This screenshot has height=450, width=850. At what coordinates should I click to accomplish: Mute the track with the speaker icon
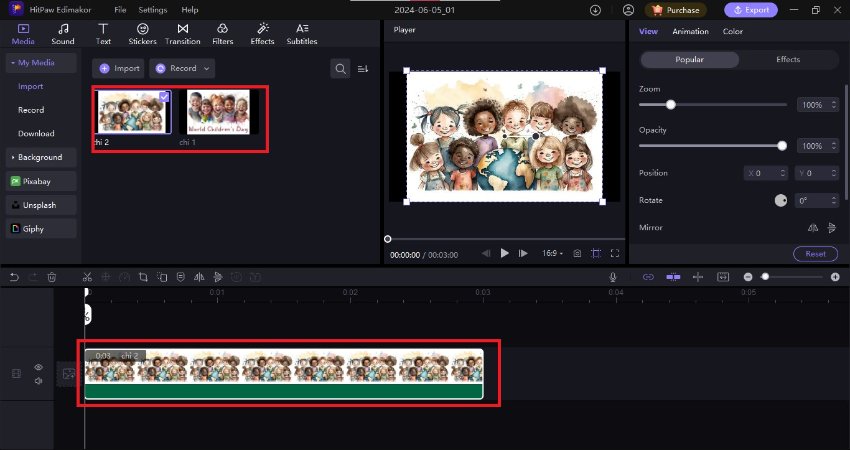click(38, 381)
